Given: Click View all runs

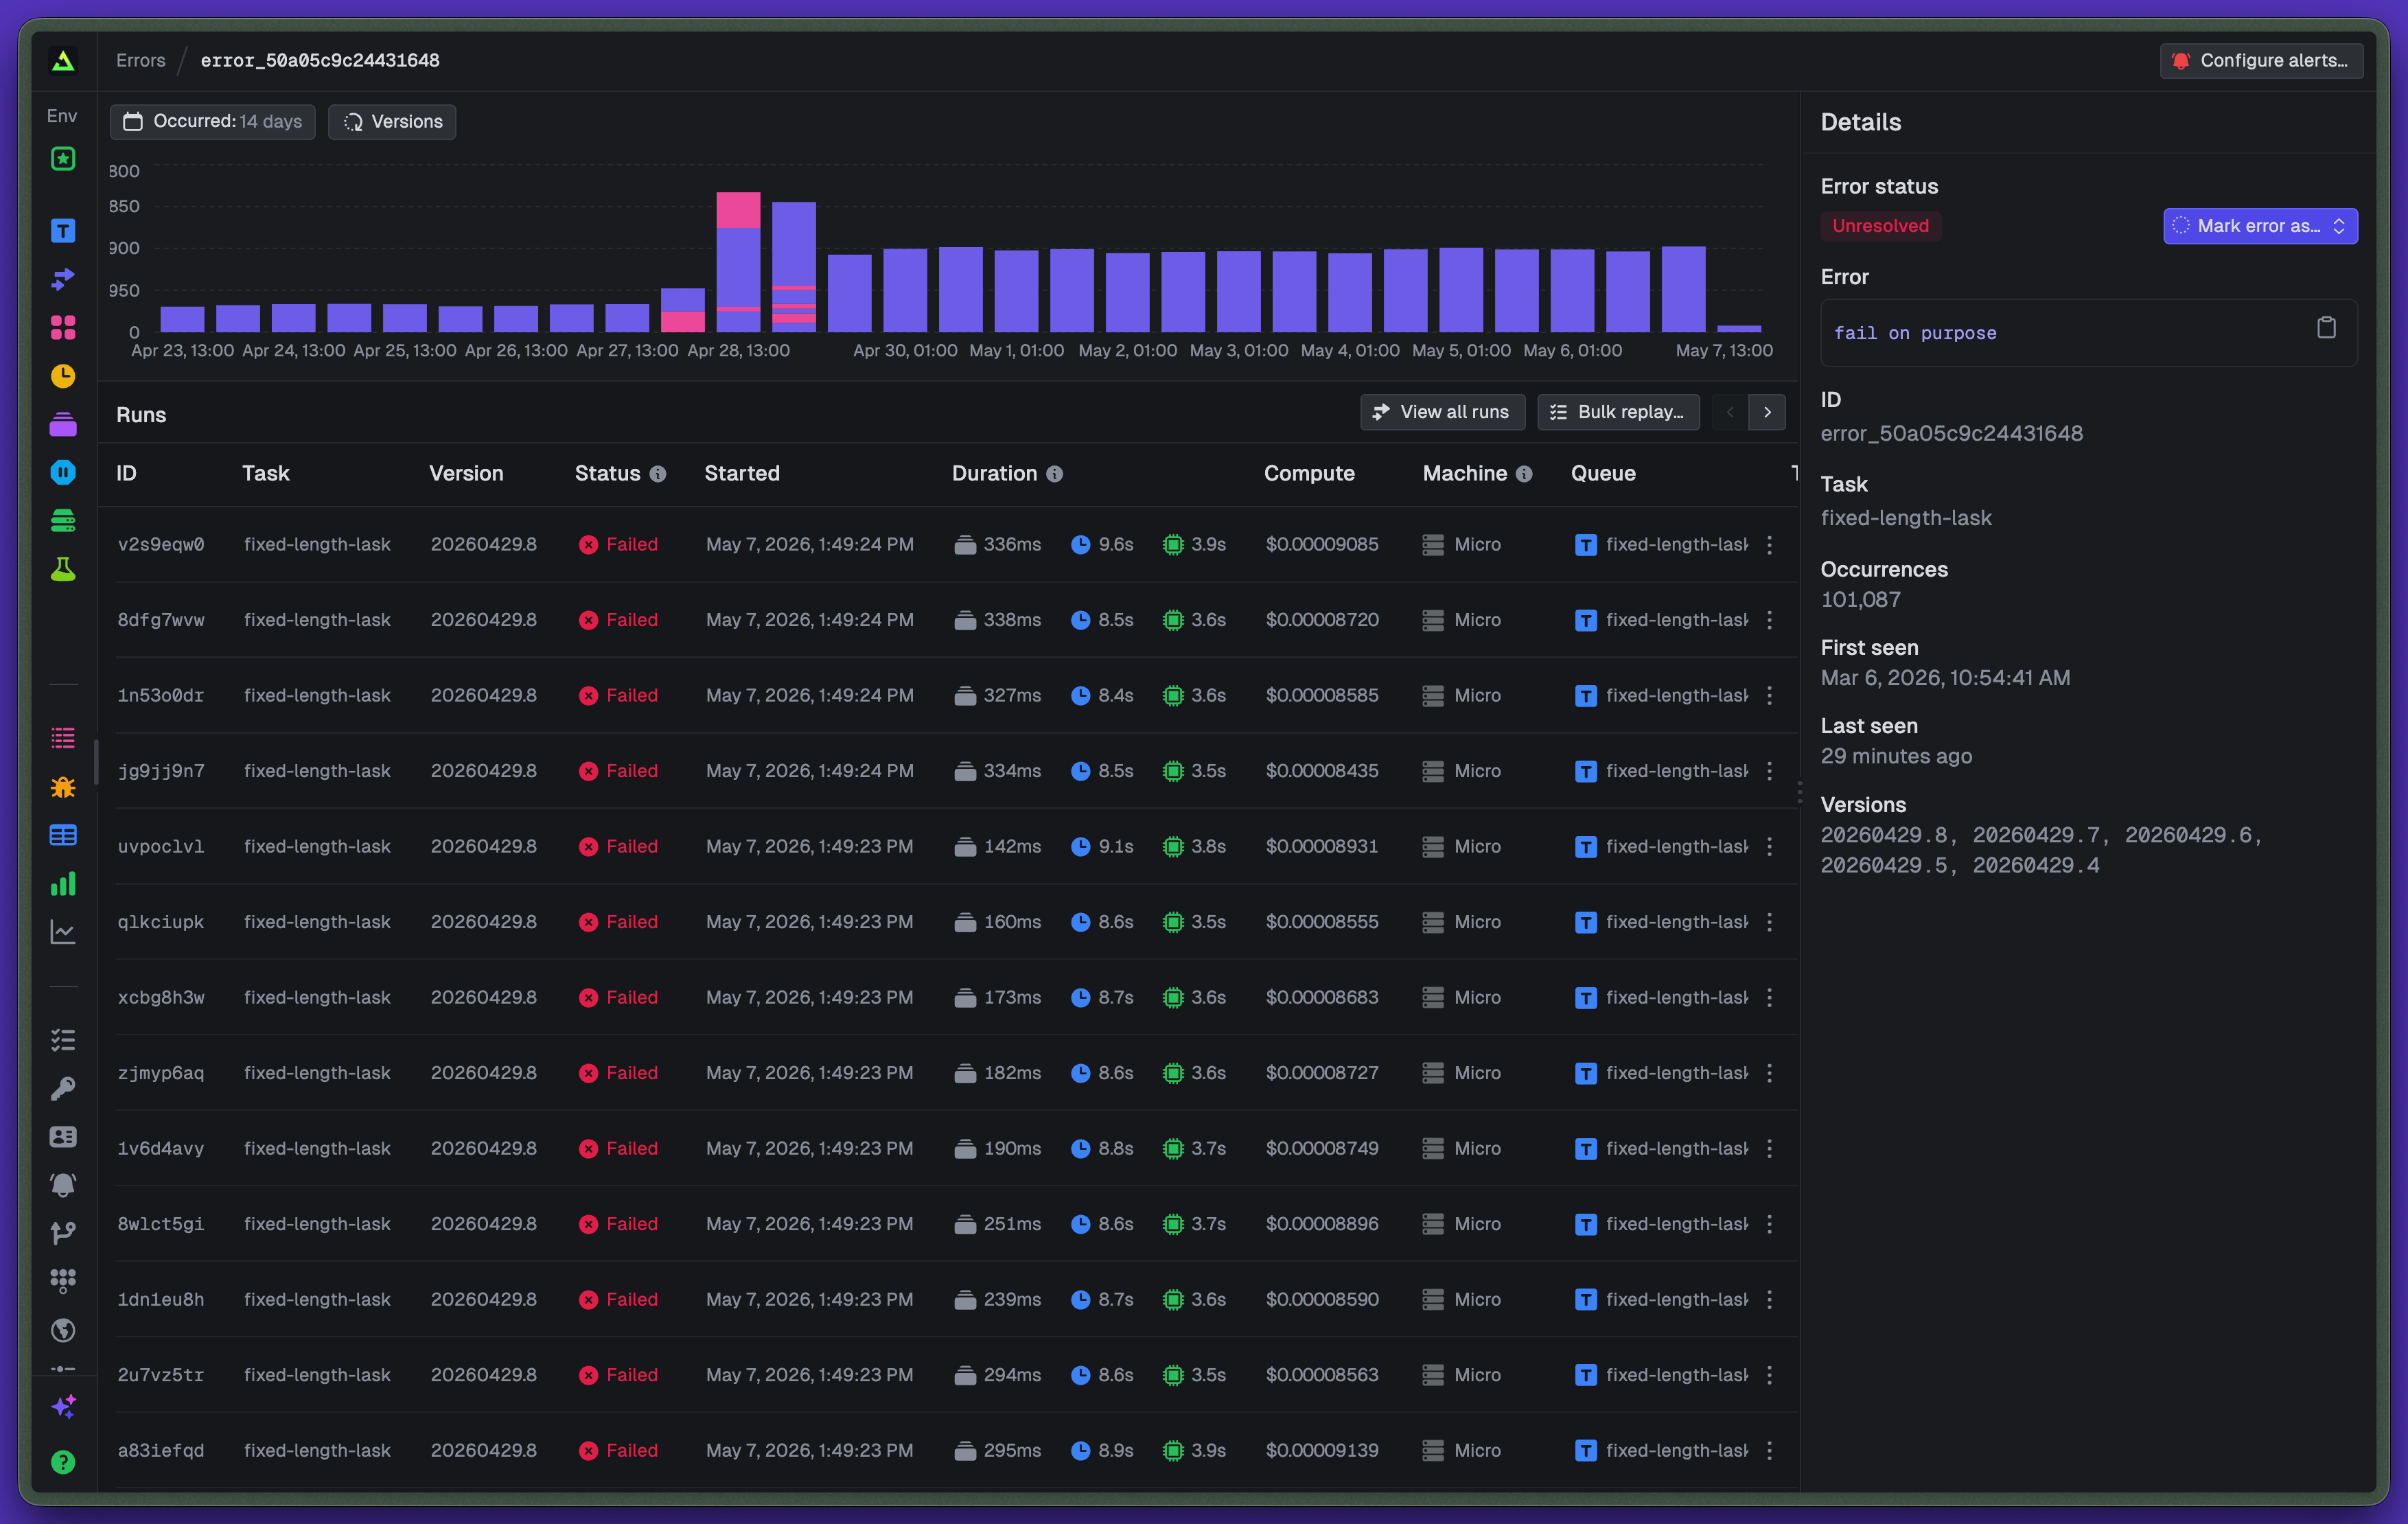Looking at the screenshot, I should pos(1442,412).
